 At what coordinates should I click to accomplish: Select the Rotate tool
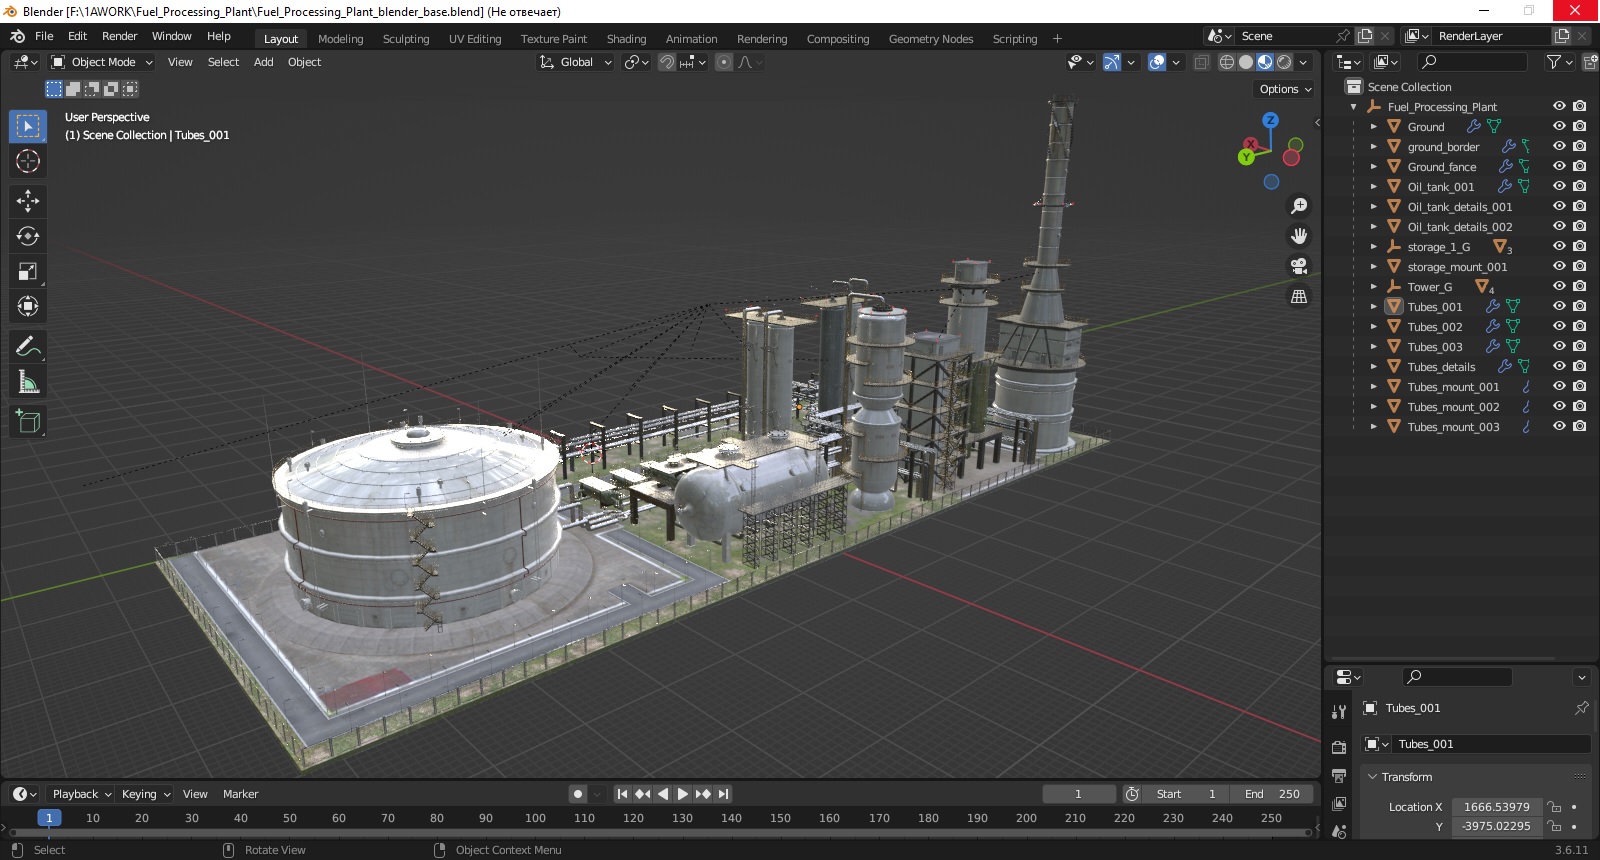(28, 236)
